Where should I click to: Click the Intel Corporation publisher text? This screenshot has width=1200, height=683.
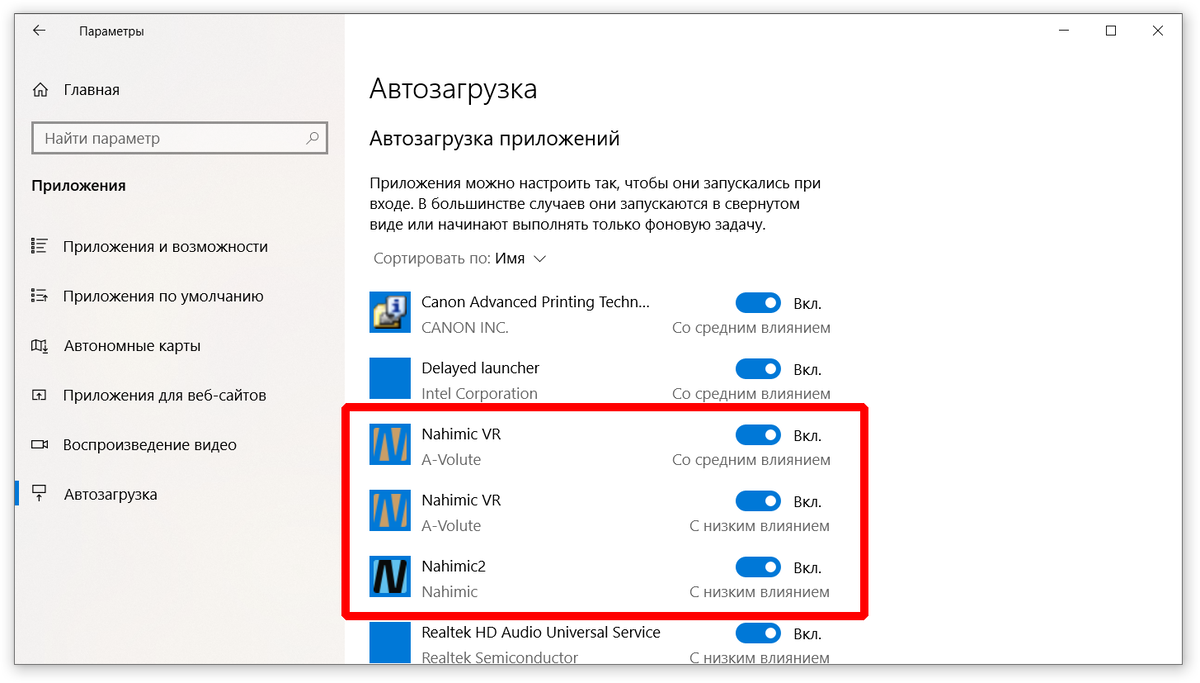pyautogui.click(x=480, y=394)
